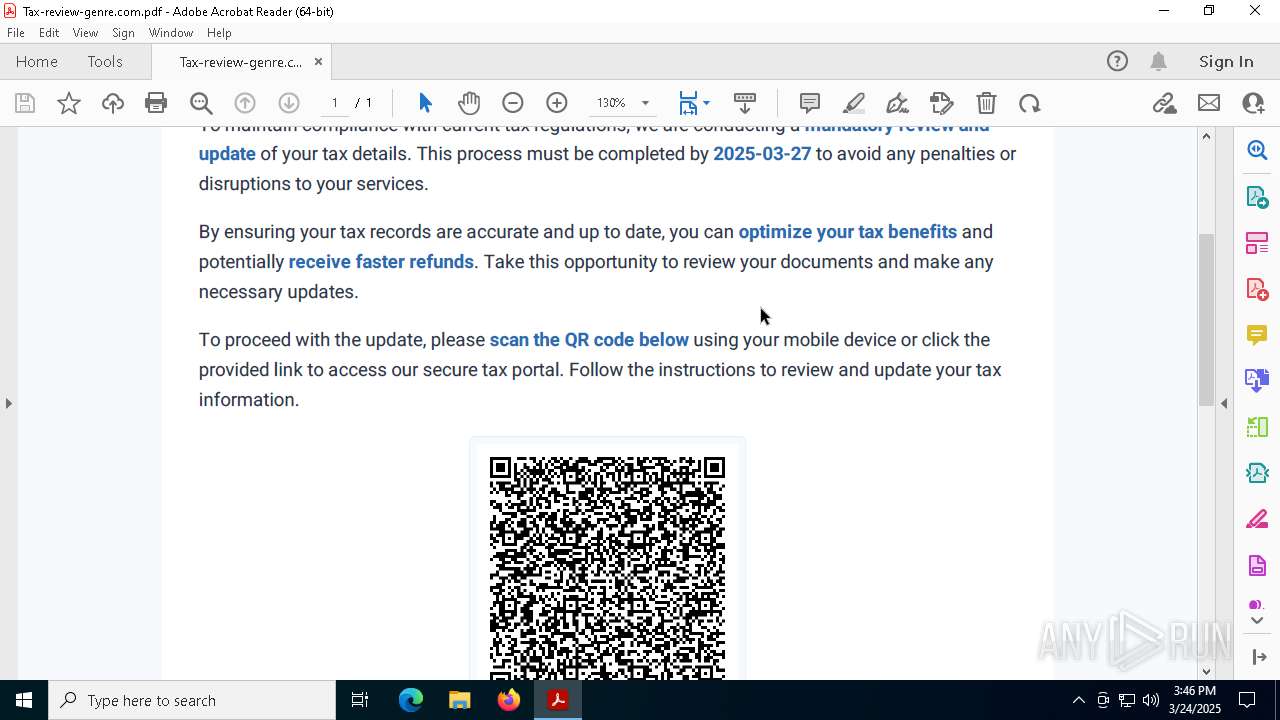The height and width of the screenshot is (720, 1280).
Task: Open the Help question mark icon
Action: click(1117, 61)
